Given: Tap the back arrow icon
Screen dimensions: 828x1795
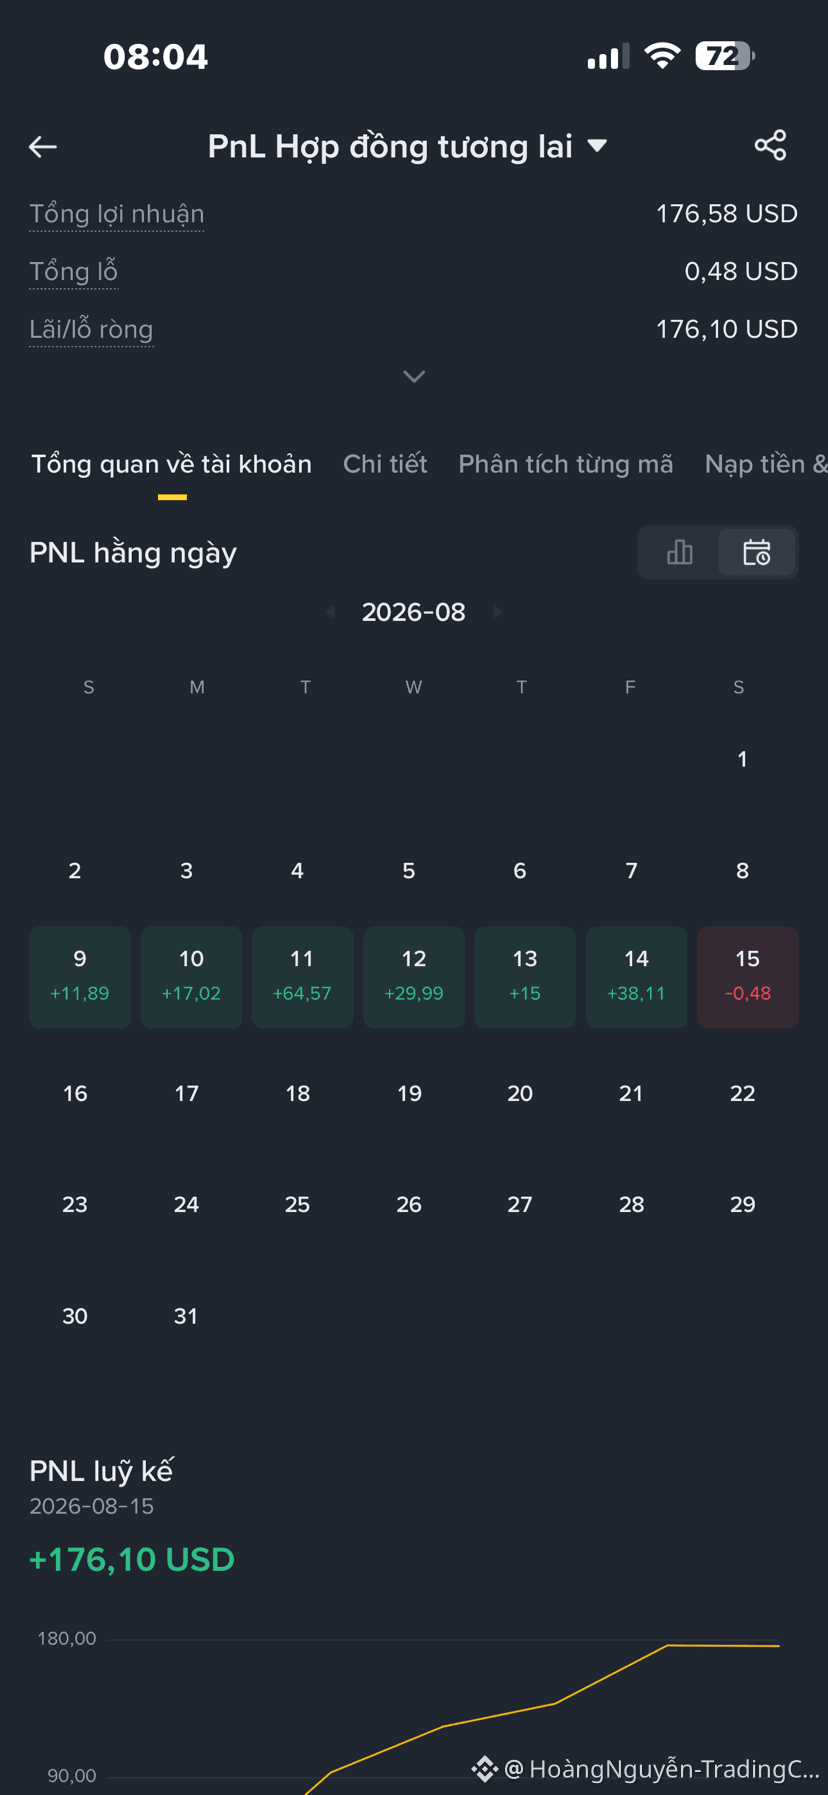Looking at the screenshot, I should (x=43, y=147).
